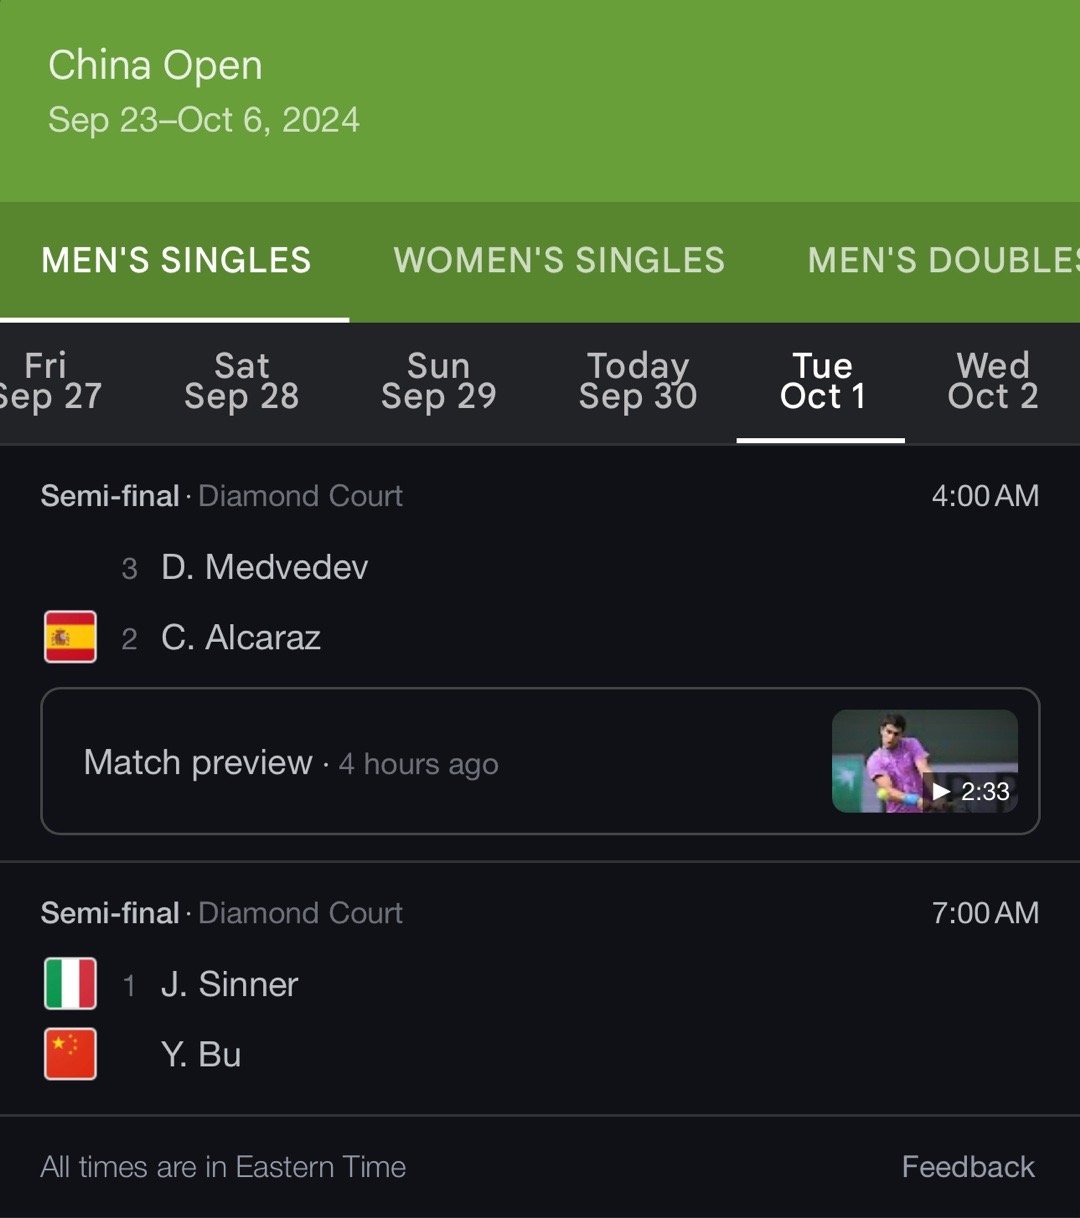The height and width of the screenshot is (1218, 1080).
Task: Click the China flag icon beside Y. Bu
Action: [x=70, y=1054]
